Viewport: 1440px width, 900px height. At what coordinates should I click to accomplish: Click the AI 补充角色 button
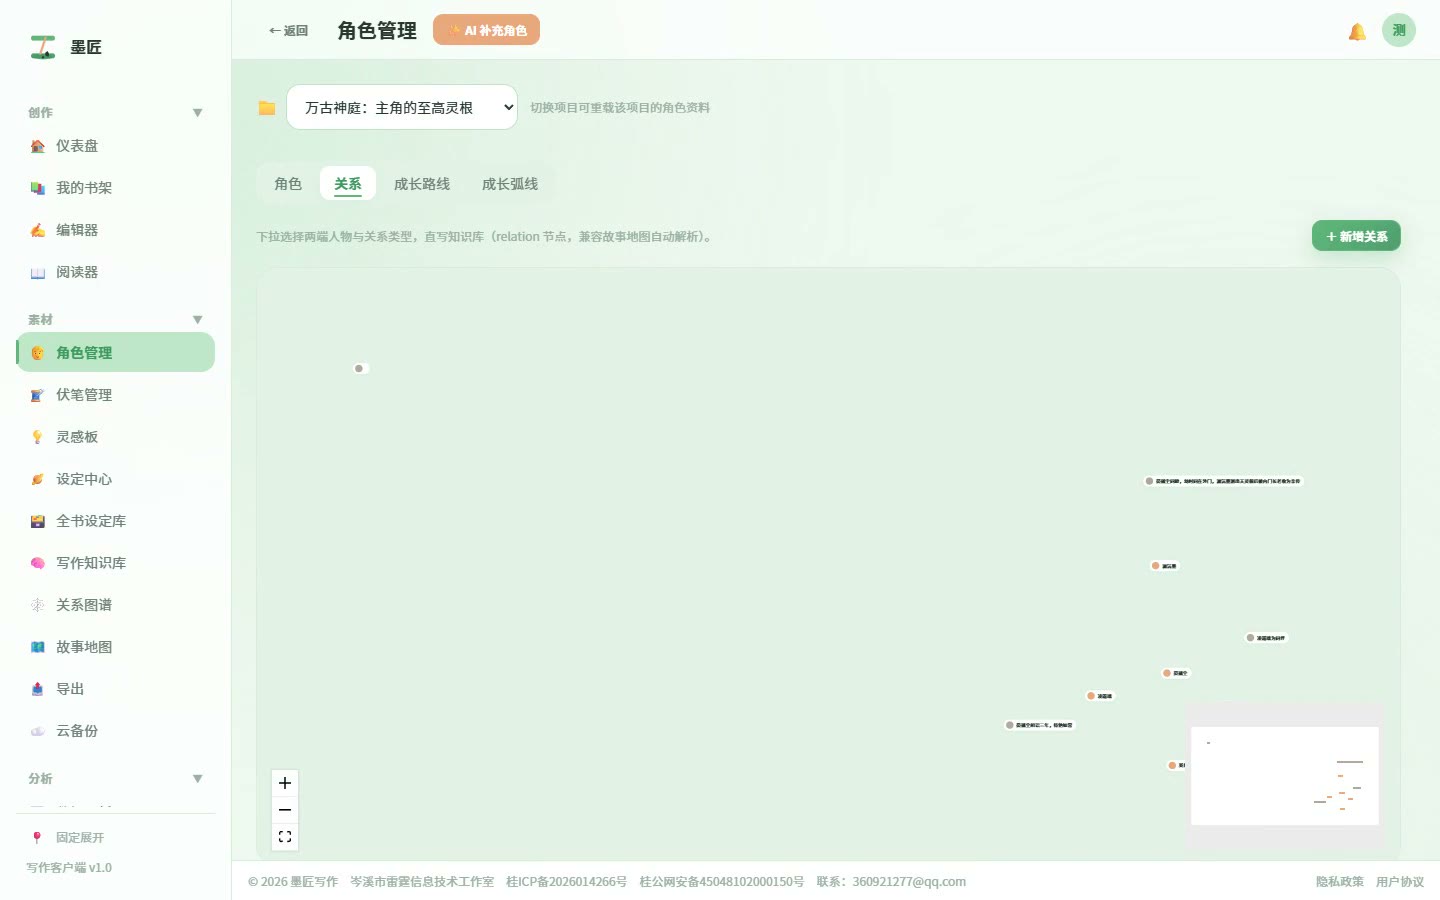[486, 30]
